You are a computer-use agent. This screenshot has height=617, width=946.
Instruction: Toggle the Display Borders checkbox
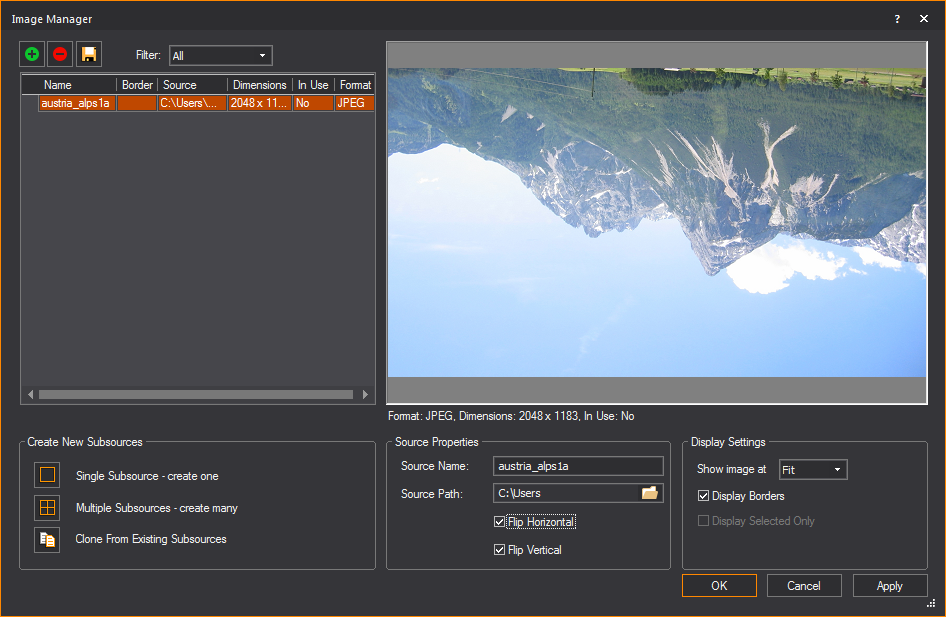(704, 496)
